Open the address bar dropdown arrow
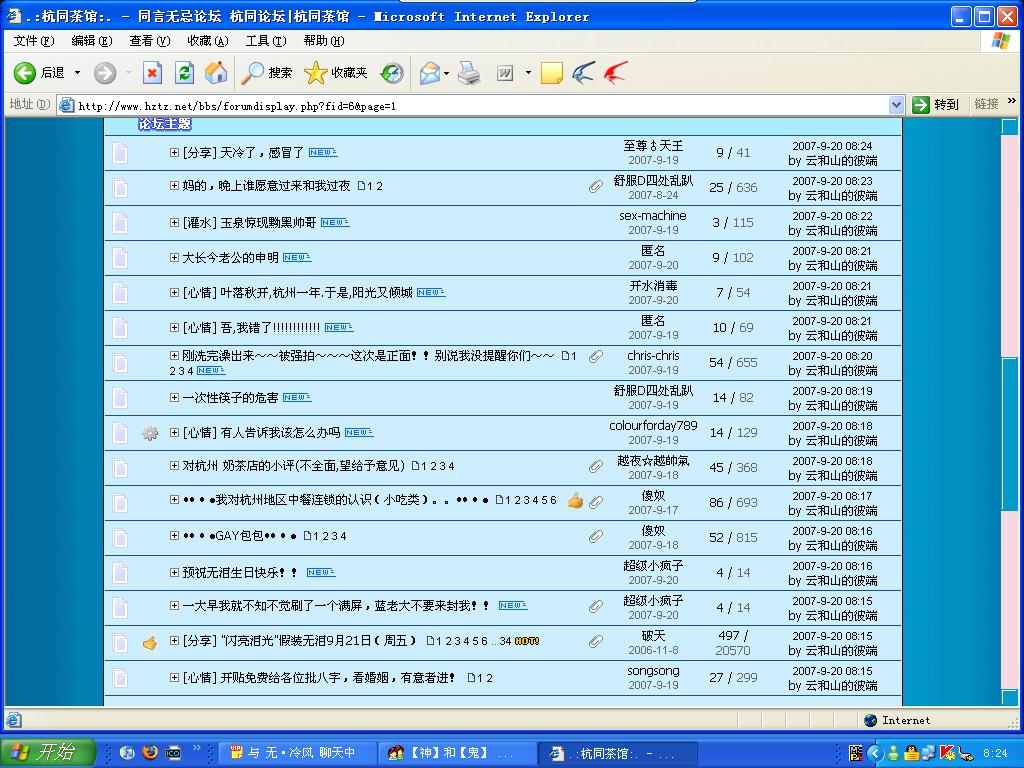Image resolution: width=1024 pixels, height=768 pixels. [x=896, y=104]
